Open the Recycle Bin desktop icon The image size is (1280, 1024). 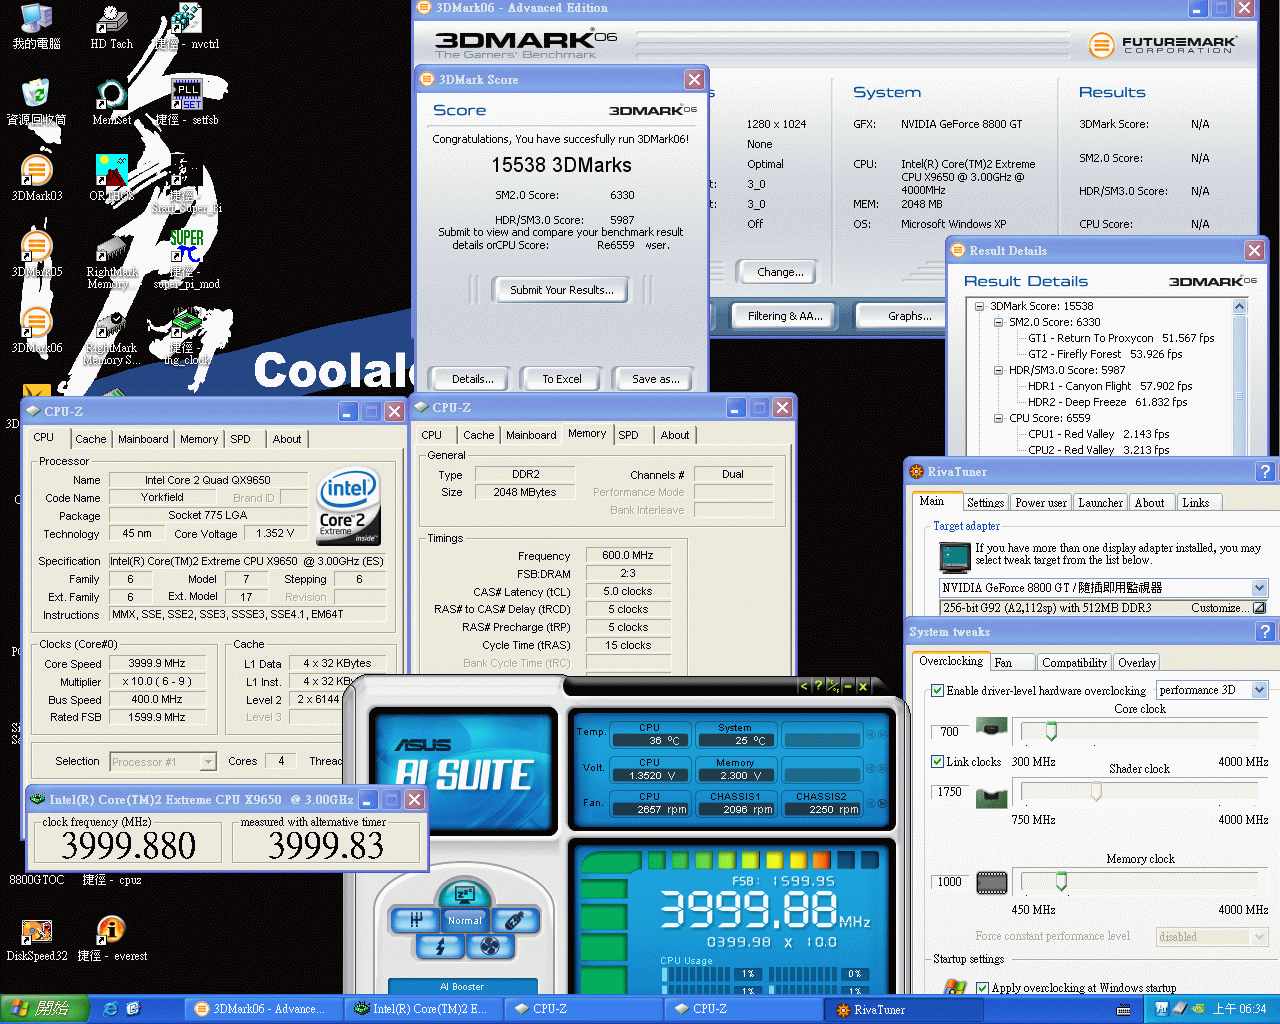click(37, 101)
